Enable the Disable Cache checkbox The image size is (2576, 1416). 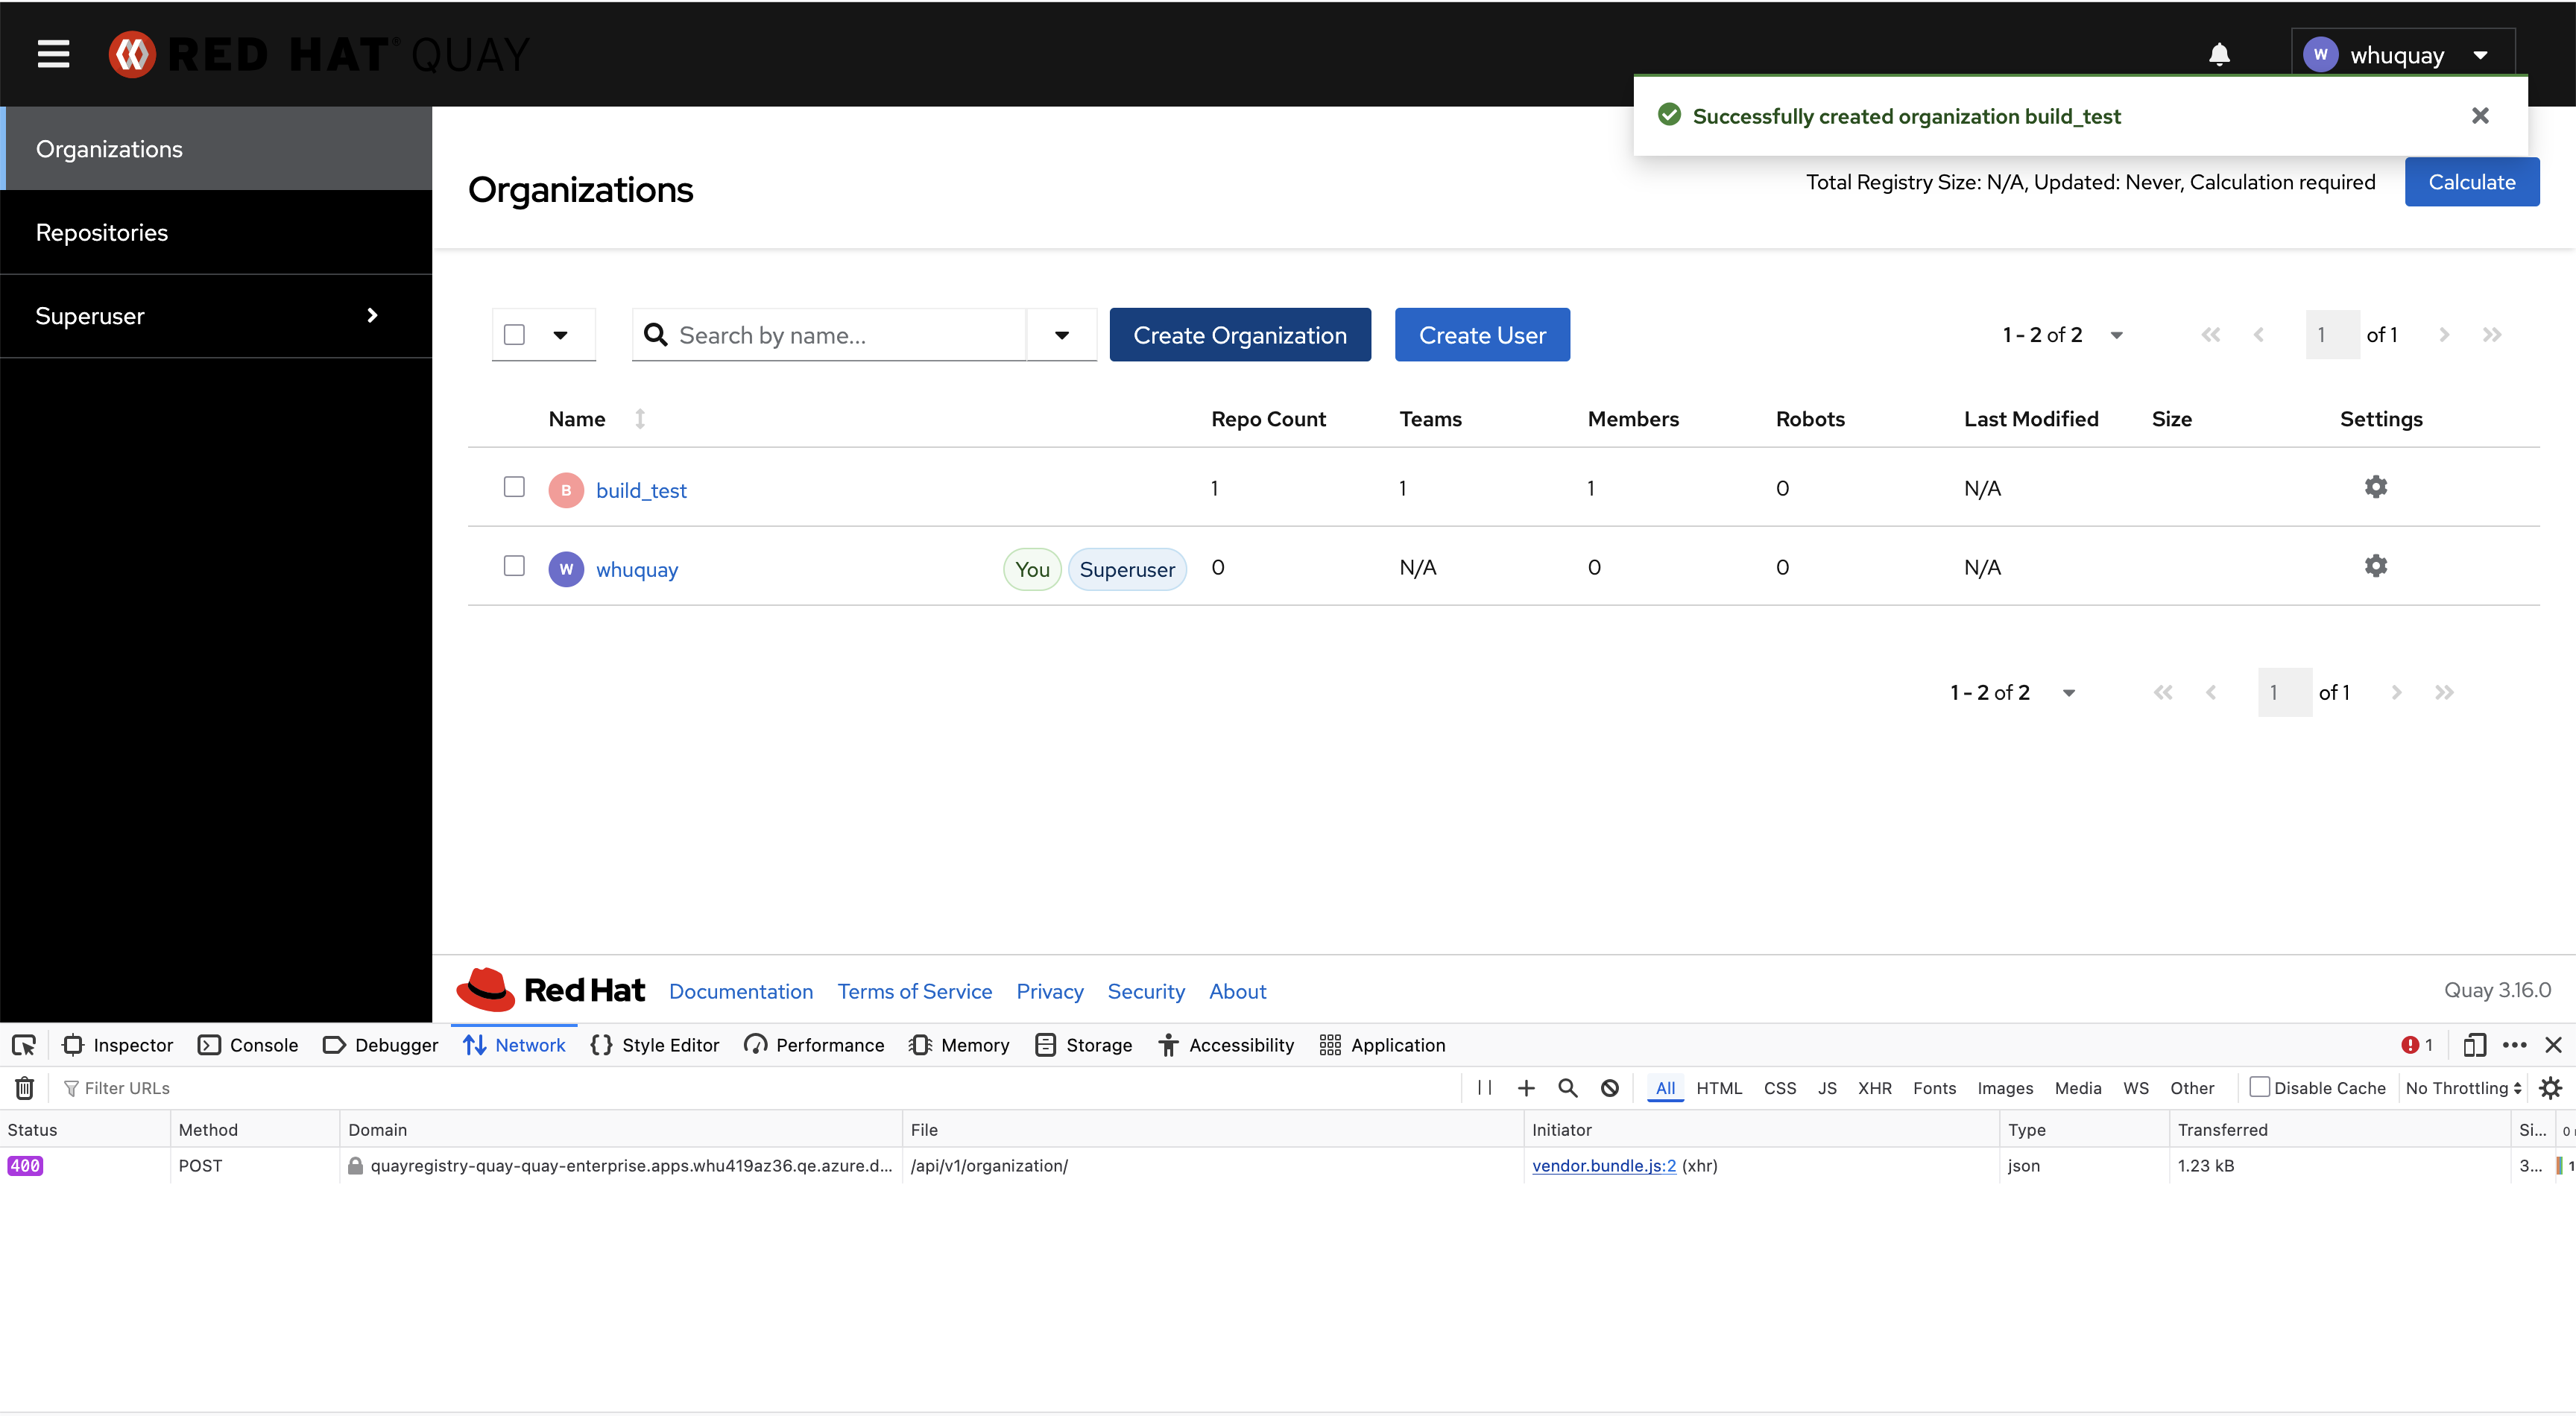2258,1087
